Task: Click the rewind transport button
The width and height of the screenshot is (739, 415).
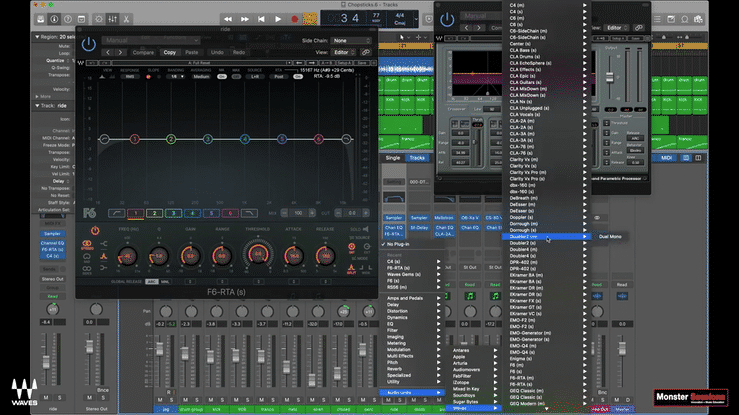Action: (x=228, y=19)
